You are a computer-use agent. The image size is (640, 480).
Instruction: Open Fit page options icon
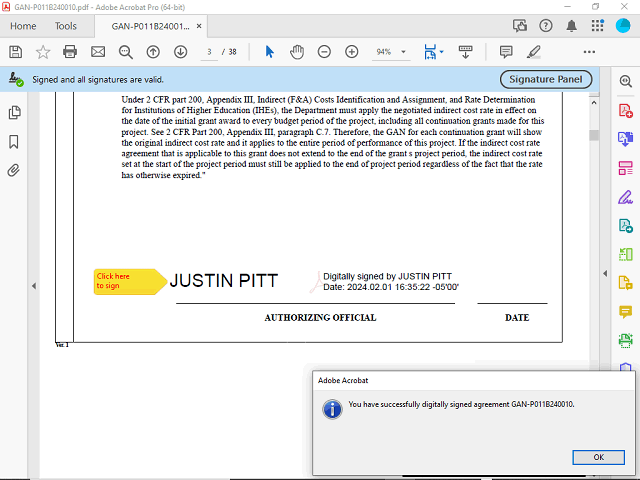pos(430,52)
